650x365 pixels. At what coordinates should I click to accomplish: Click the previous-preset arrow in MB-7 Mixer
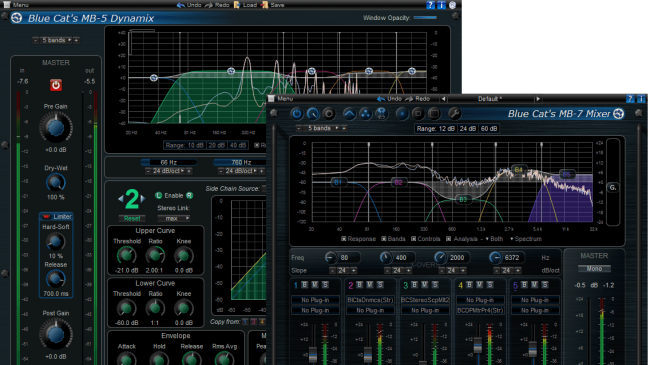click(444, 99)
